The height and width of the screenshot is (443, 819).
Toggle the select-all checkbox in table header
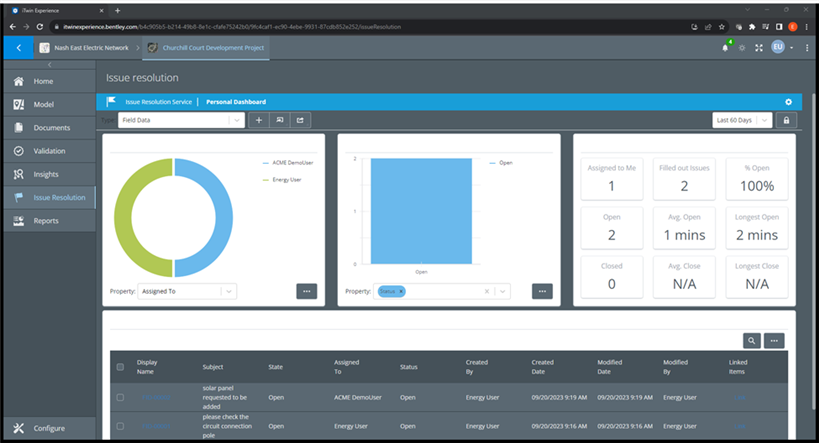point(120,367)
